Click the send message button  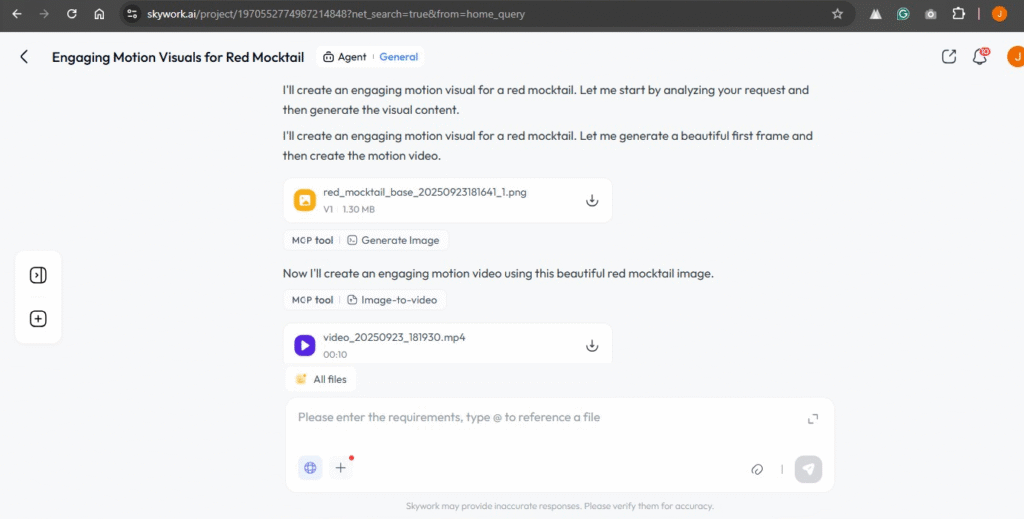pyautogui.click(x=808, y=469)
